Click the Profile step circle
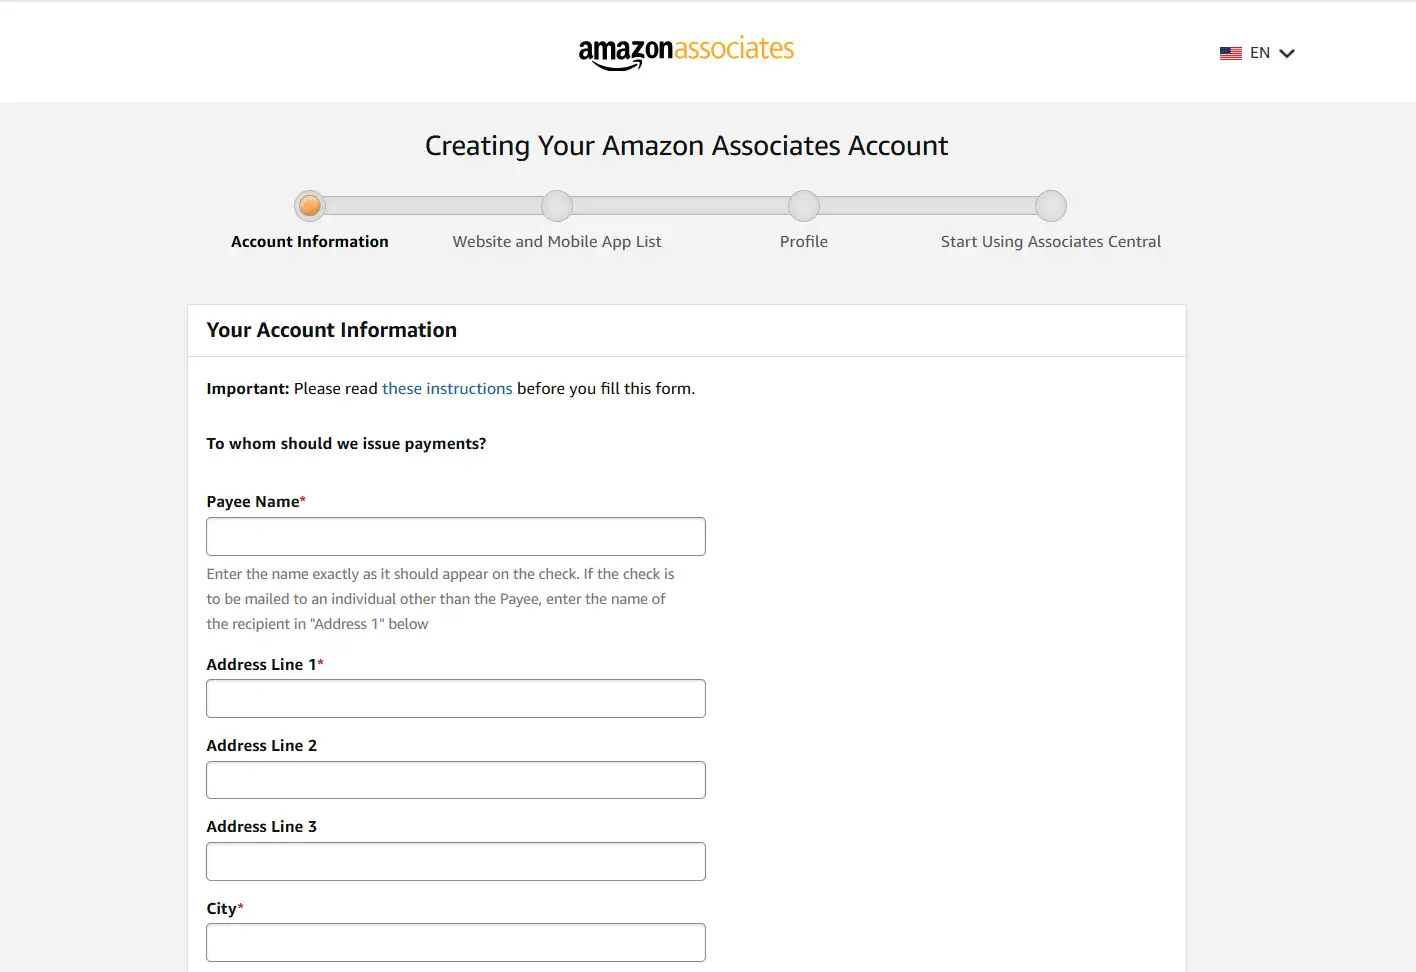The height and width of the screenshot is (972, 1416). point(804,206)
